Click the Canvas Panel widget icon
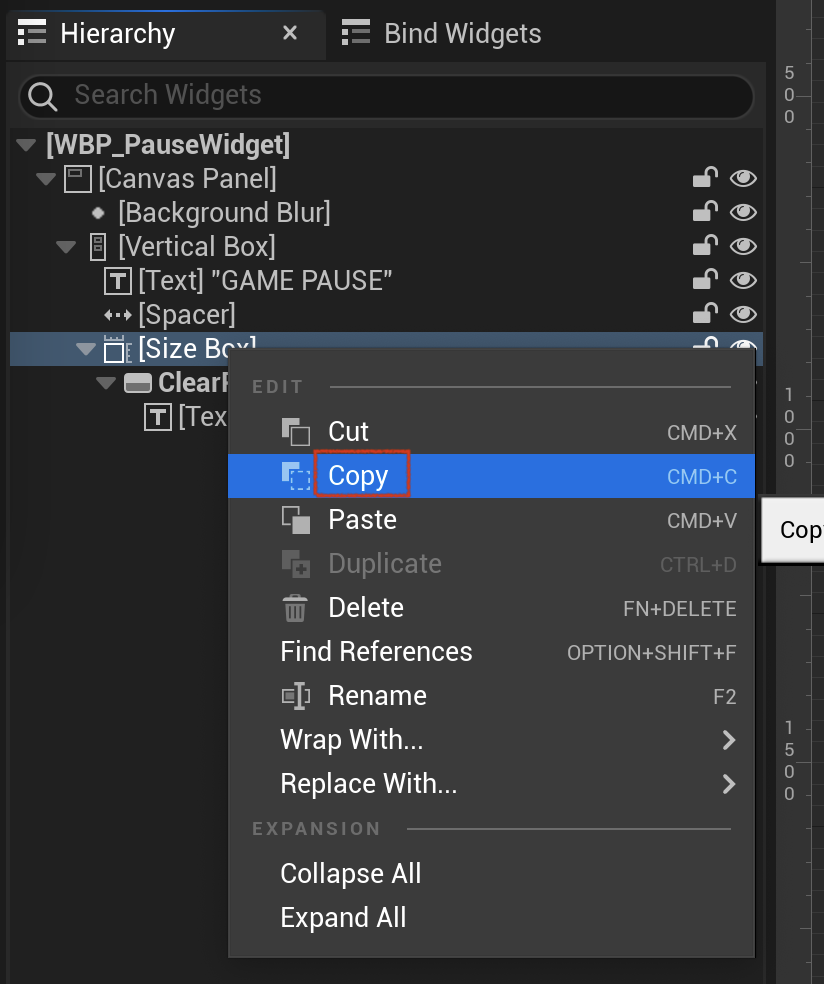 click(x=78, y=179)
